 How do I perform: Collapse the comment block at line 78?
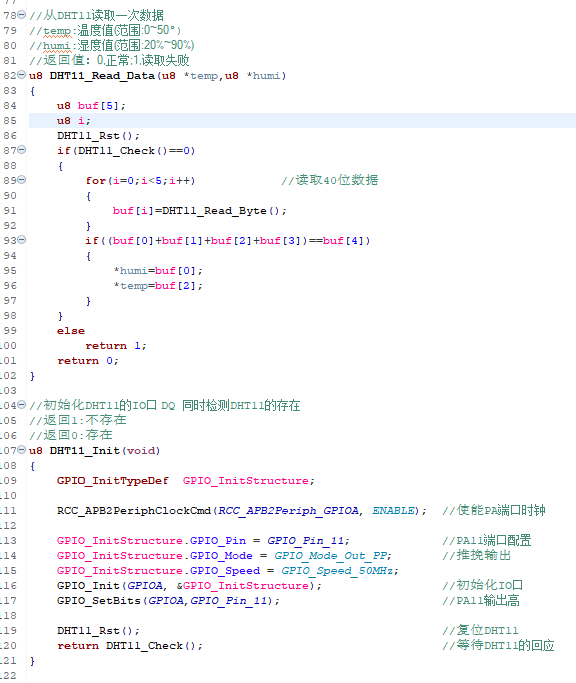coord(21,15)
